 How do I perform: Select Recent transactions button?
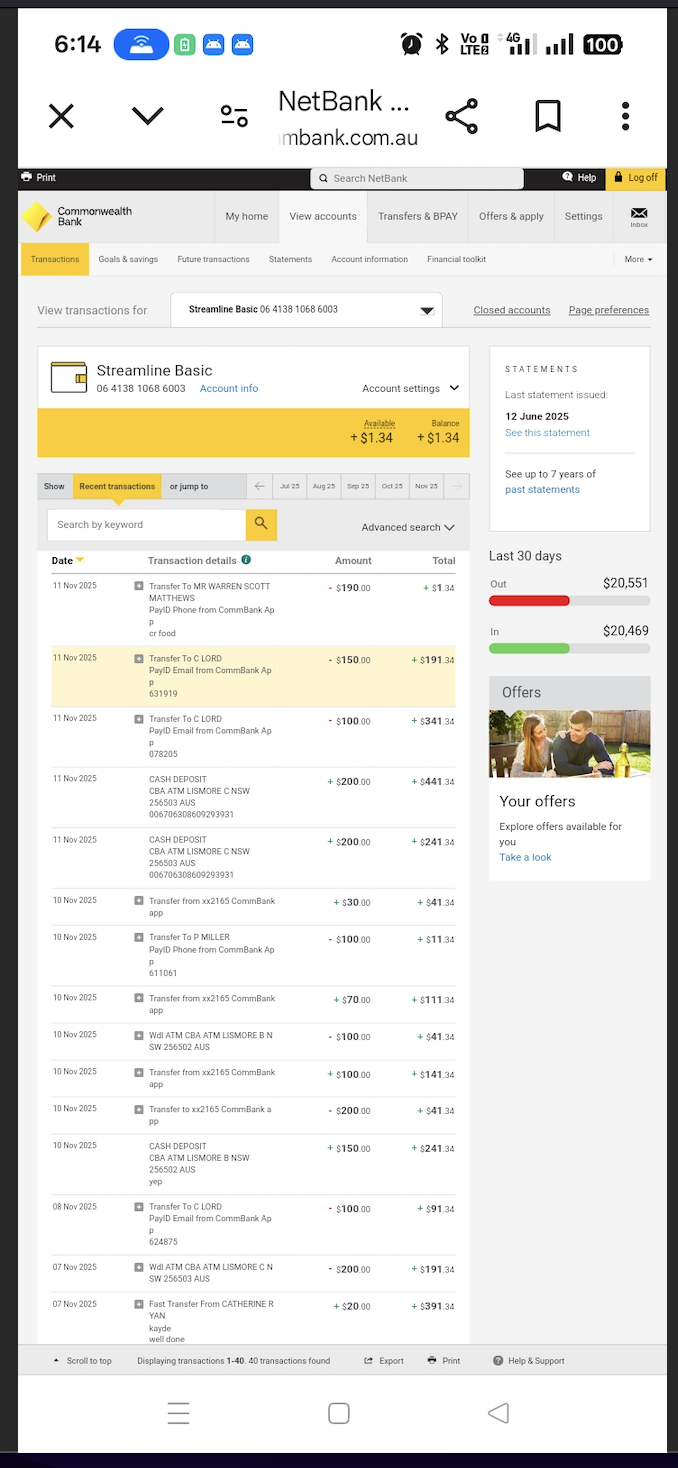(x=117, y=486)
